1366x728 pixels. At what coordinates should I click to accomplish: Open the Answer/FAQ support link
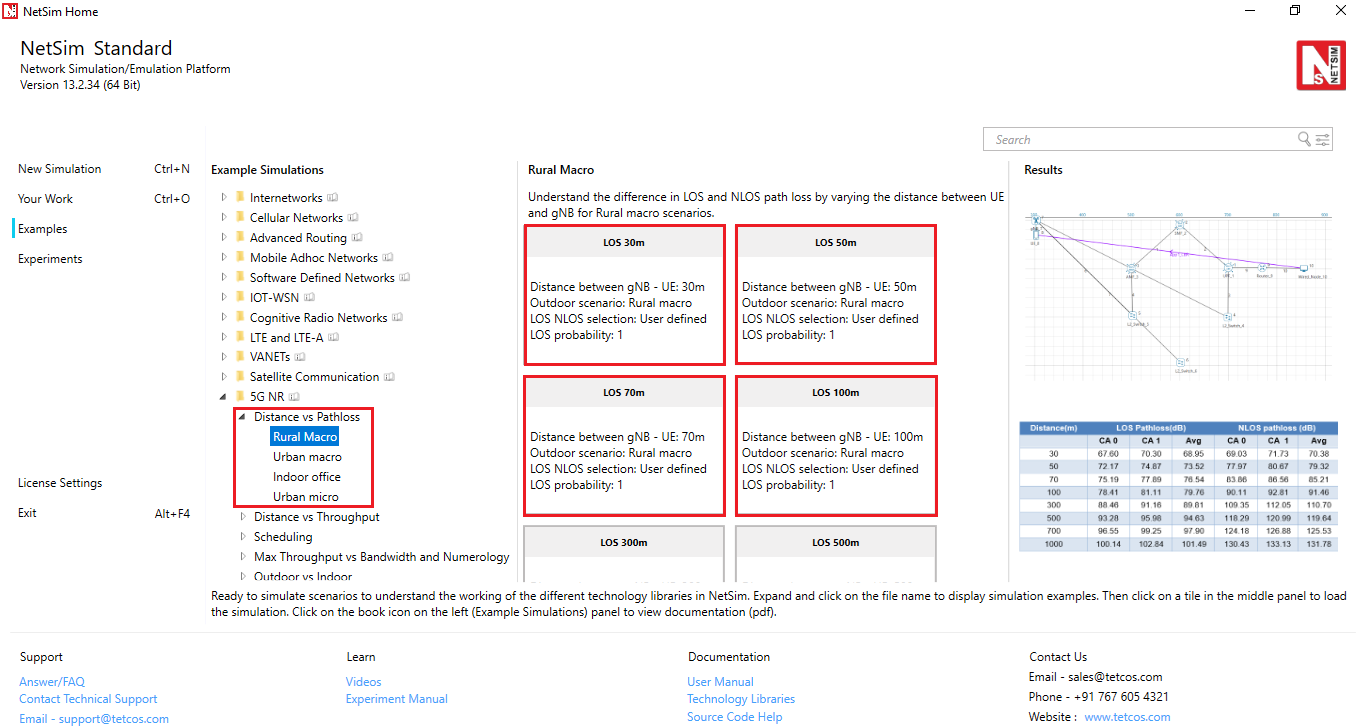point(52,682)
